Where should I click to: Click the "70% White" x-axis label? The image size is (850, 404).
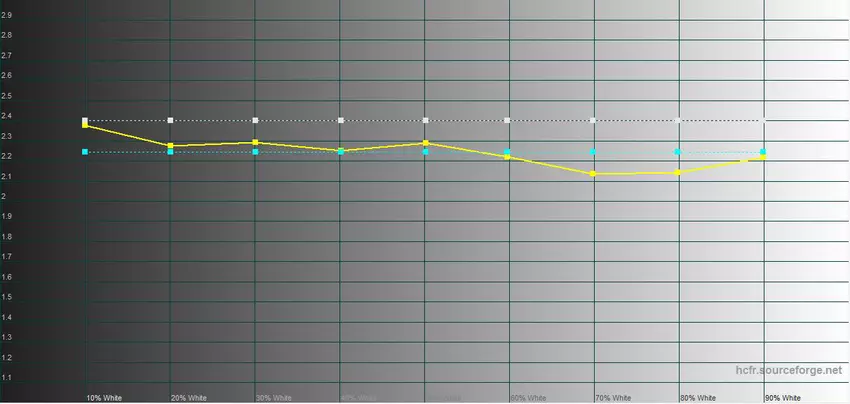[x=613, y=397]
